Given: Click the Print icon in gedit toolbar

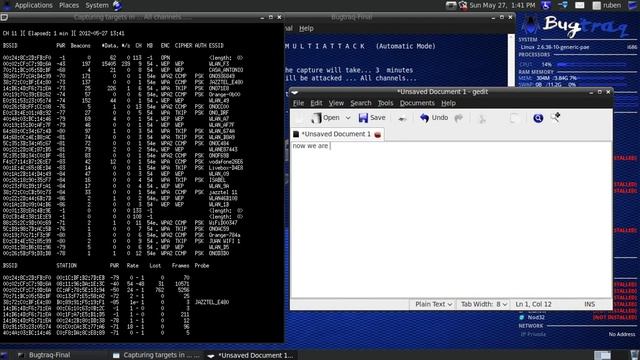Looking at the screenshot, I should click(402, 118).
